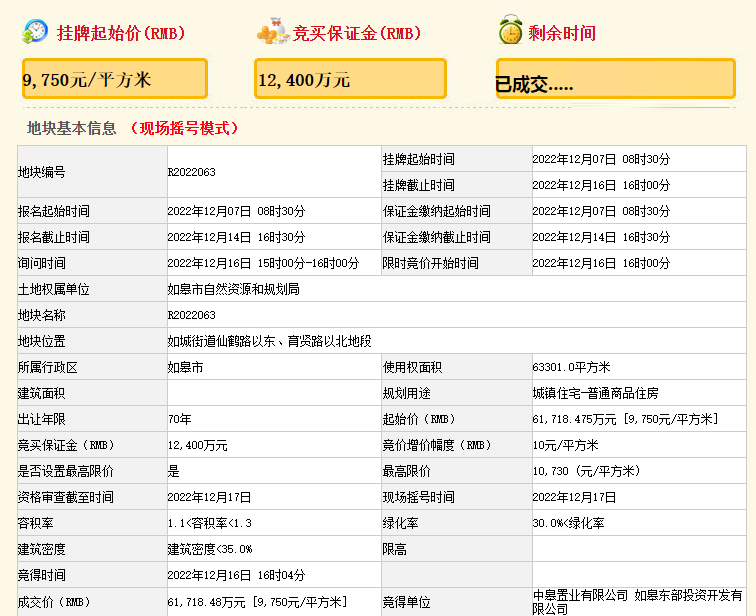This screenshot has height=616, width=756.
Task: Click the red 现场摇号模式 label
Action: click(185, 128)
